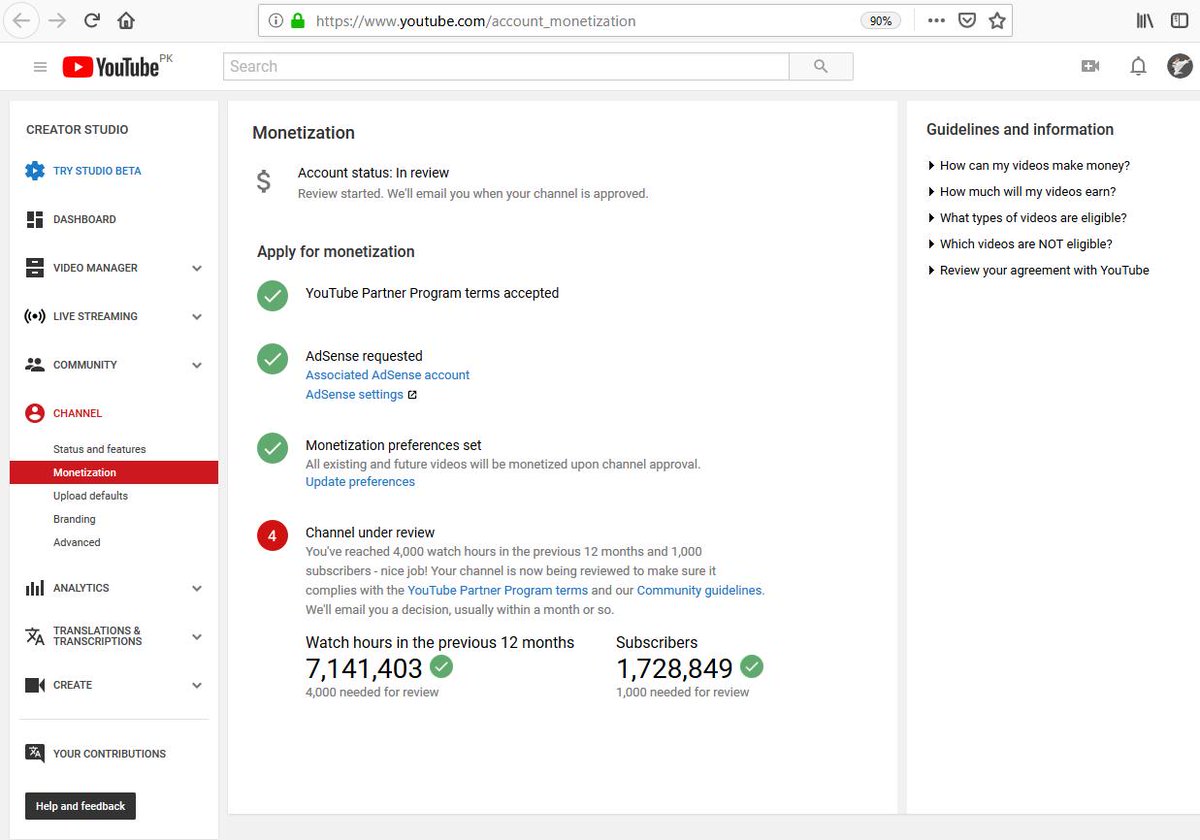Screen dimensions: 1200x840
Task: Click green check beside Monetization preferences set
Action: pyautogui.click(x=272, y=448)
